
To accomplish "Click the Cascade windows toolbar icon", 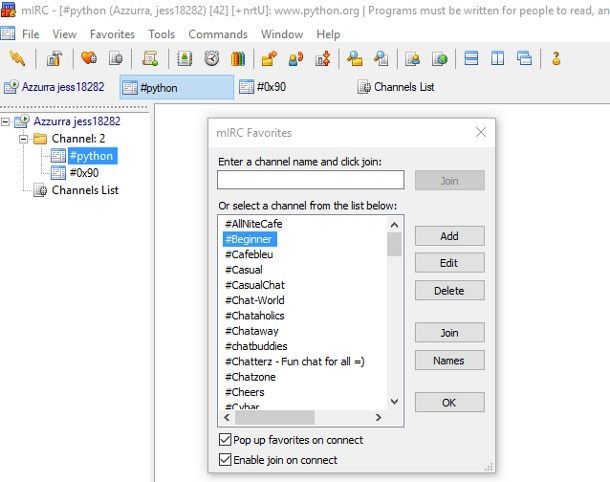I will (x=524, y=59).
